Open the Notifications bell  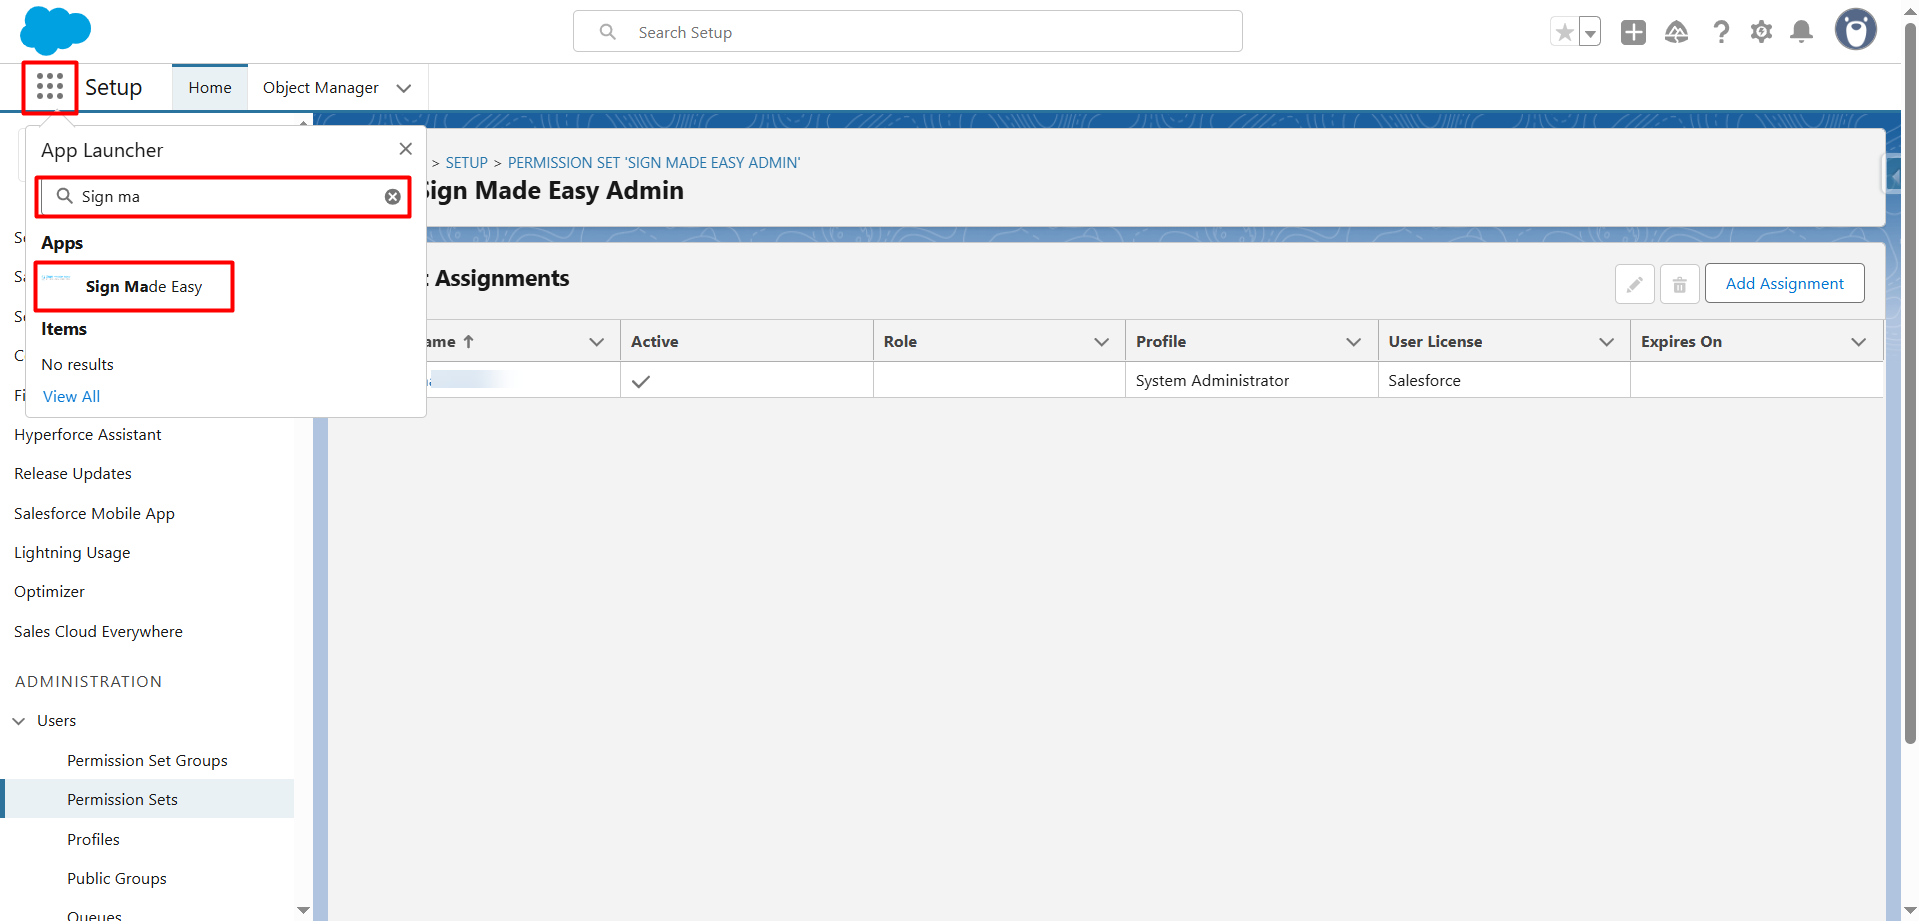(x=1801, y=32)
